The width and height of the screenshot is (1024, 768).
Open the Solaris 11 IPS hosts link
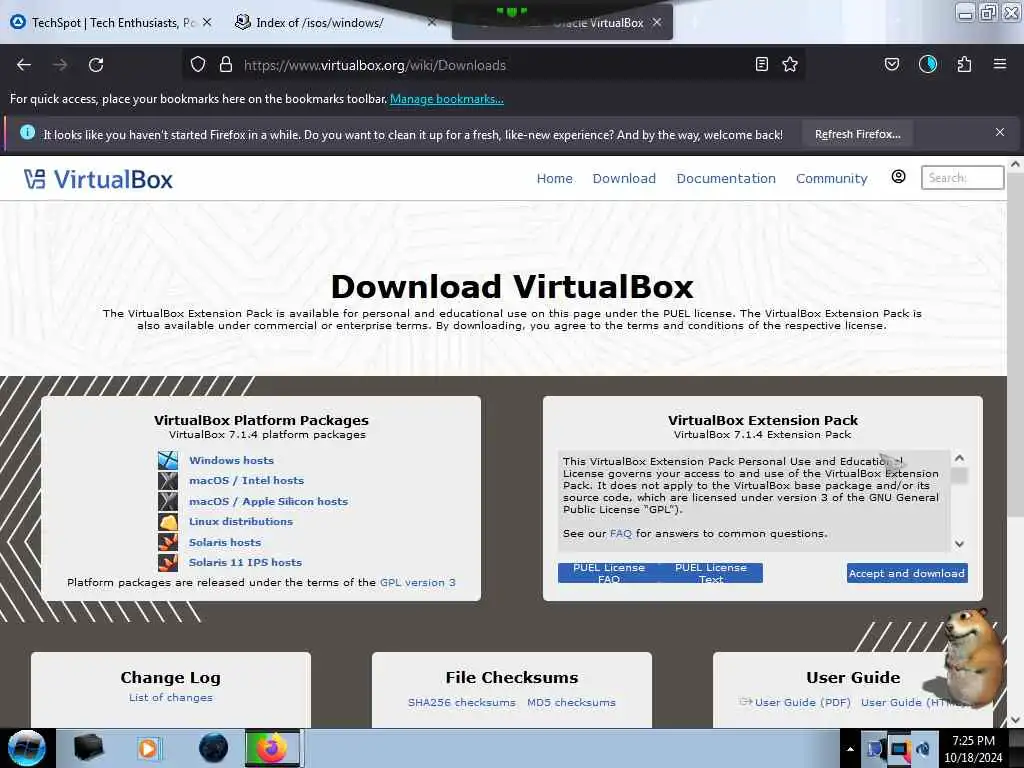pos(245,562)
